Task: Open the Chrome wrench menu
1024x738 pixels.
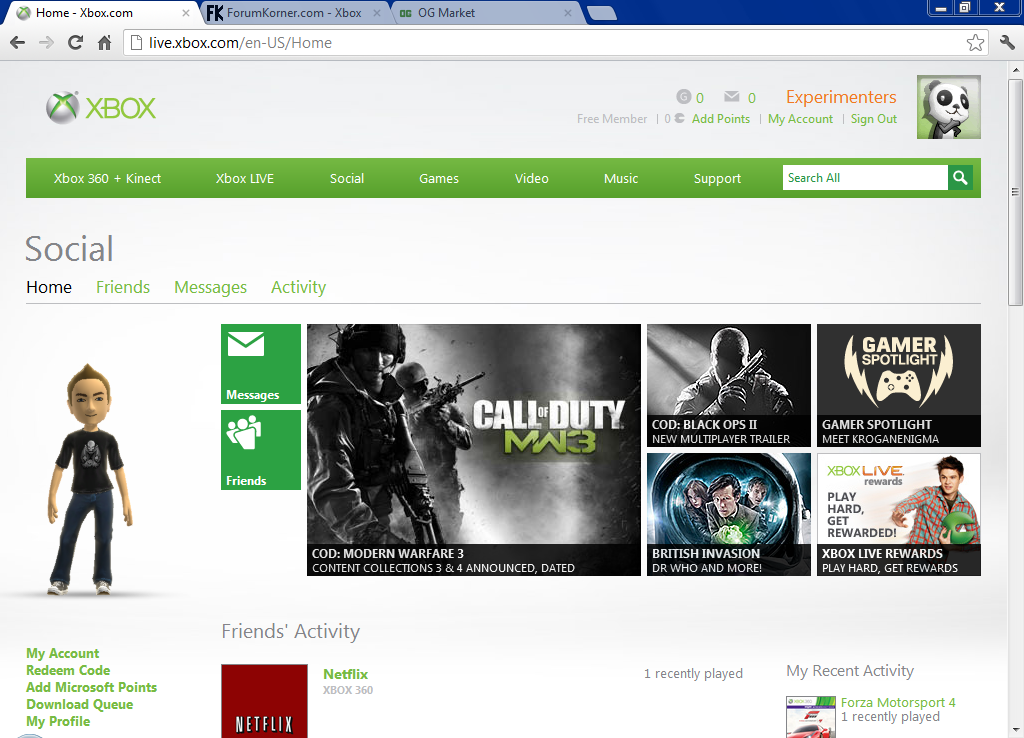Action: pos(1007,43)
